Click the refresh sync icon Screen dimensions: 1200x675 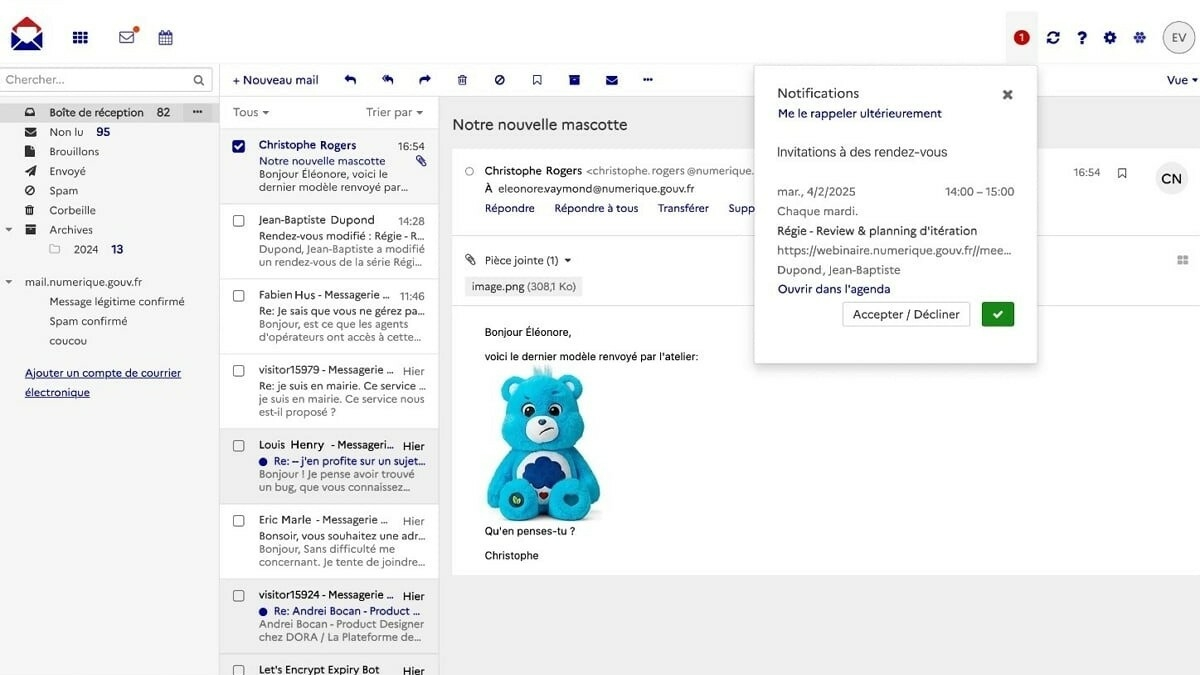point(1053,38)
